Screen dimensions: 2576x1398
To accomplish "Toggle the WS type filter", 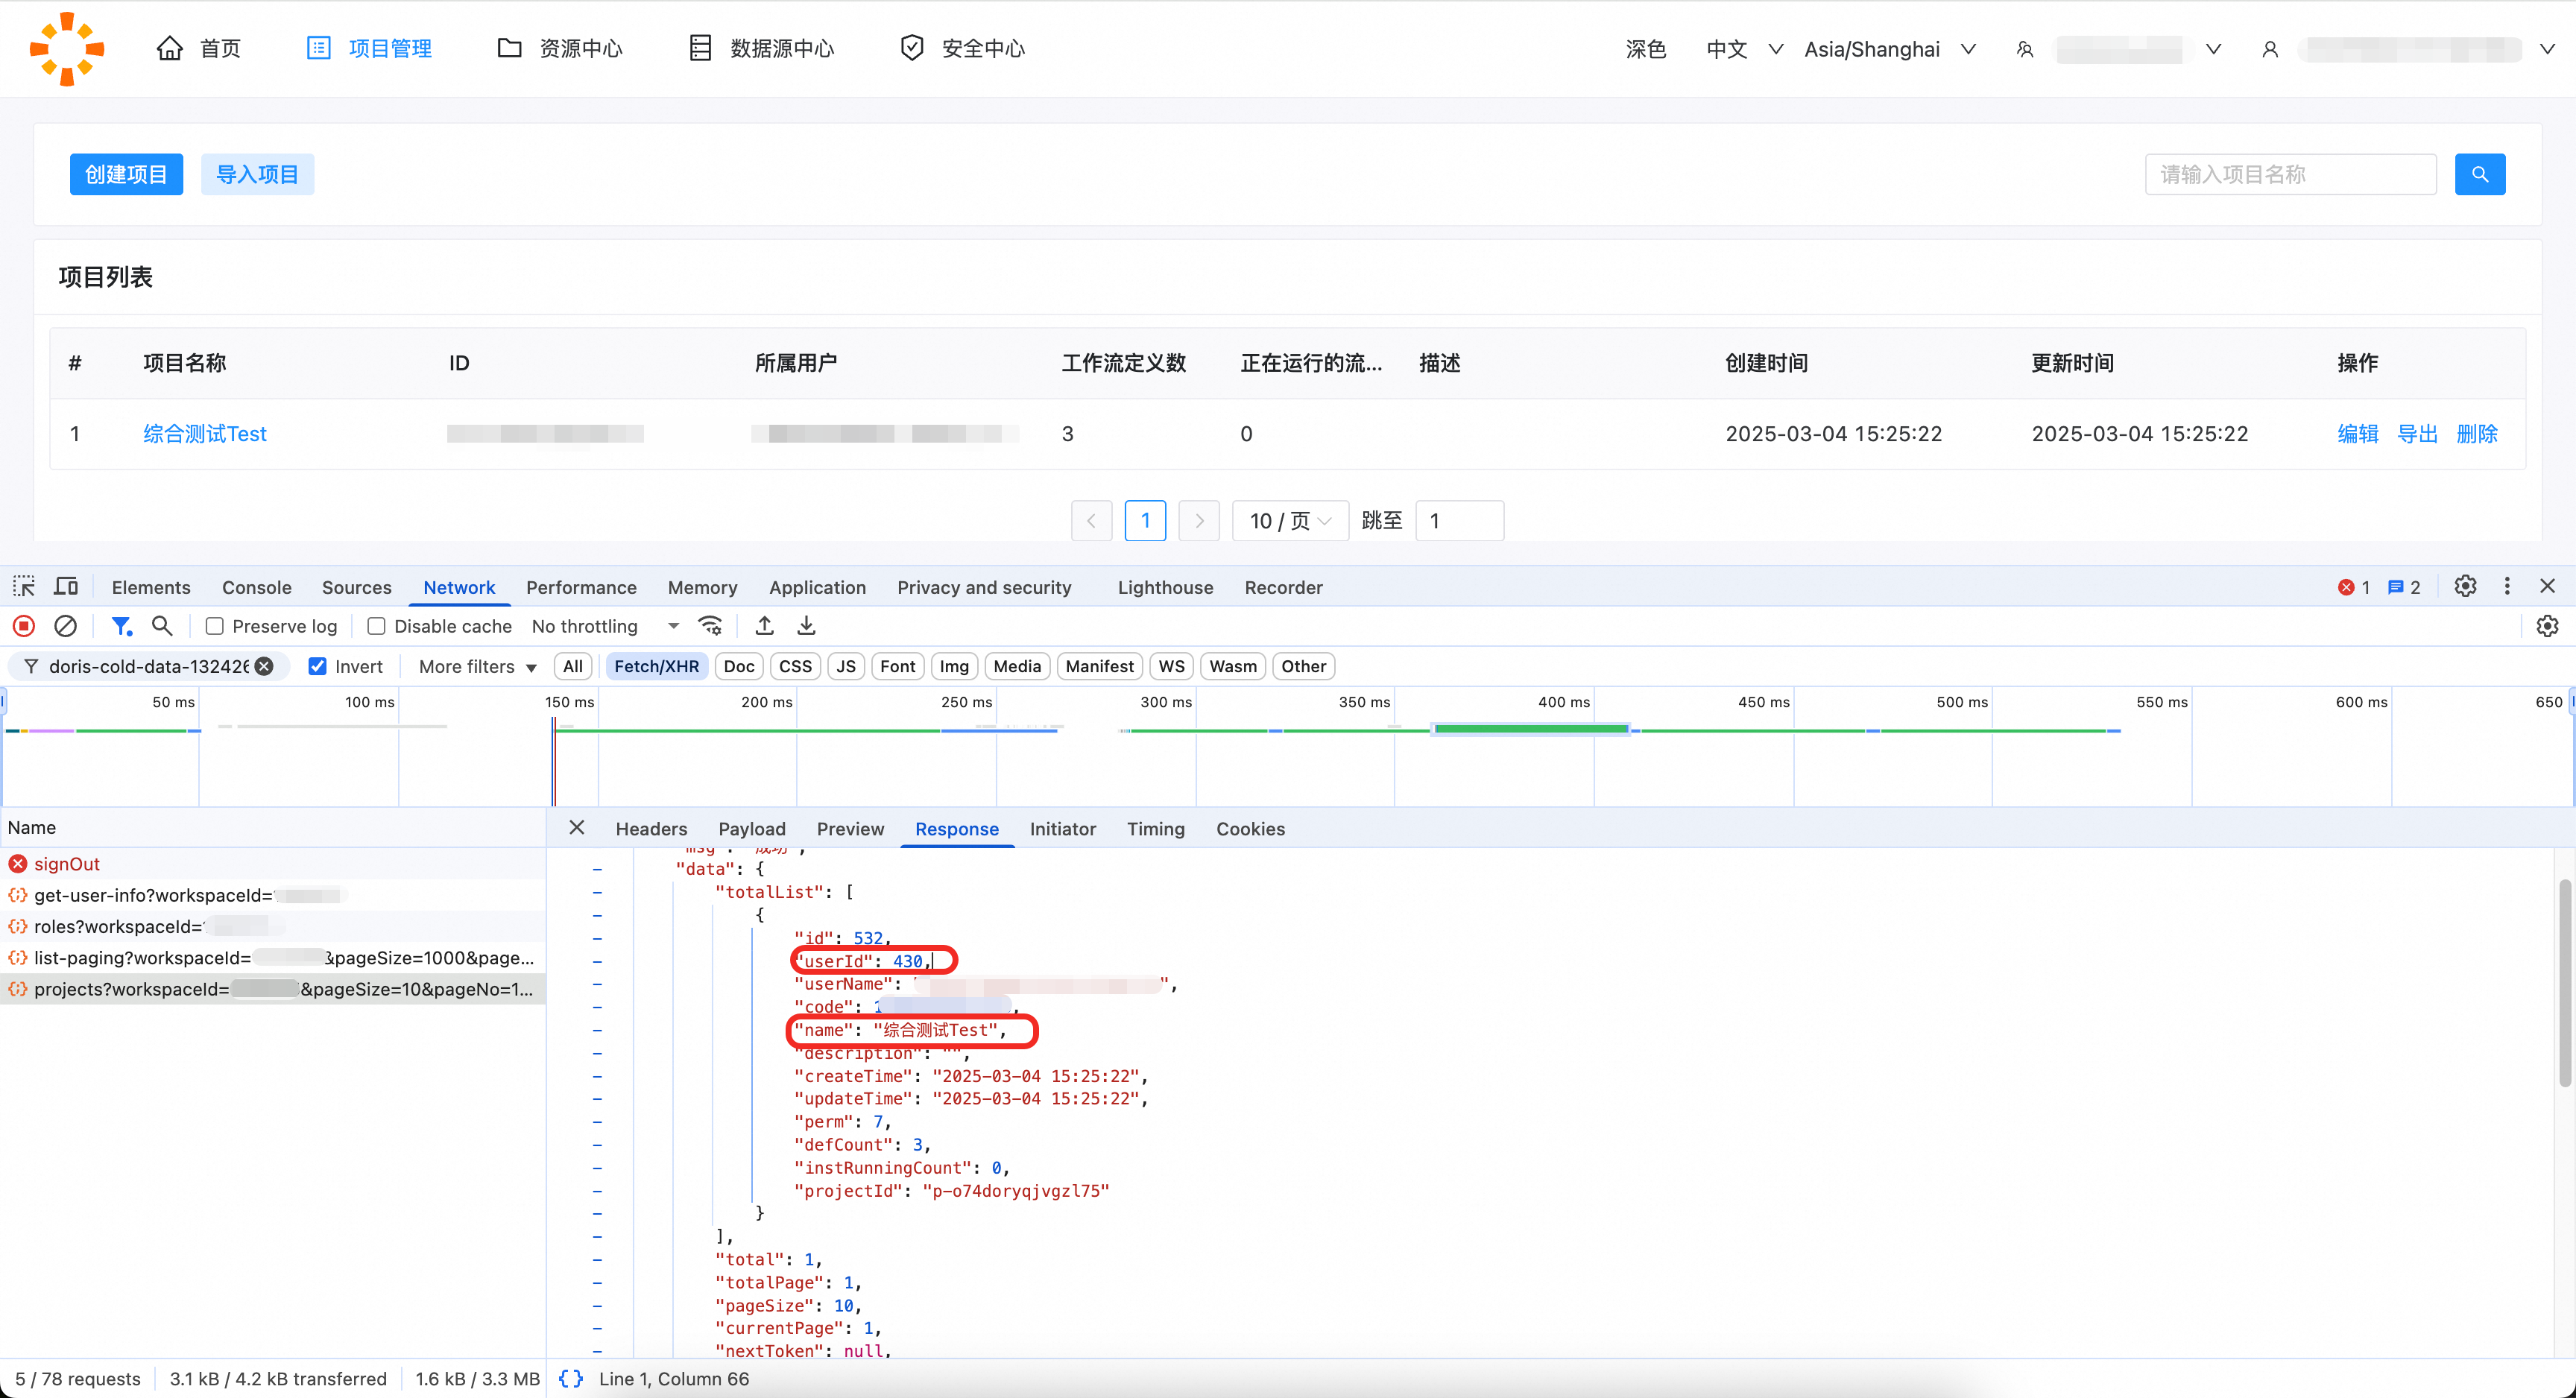I will (1171, 666).
